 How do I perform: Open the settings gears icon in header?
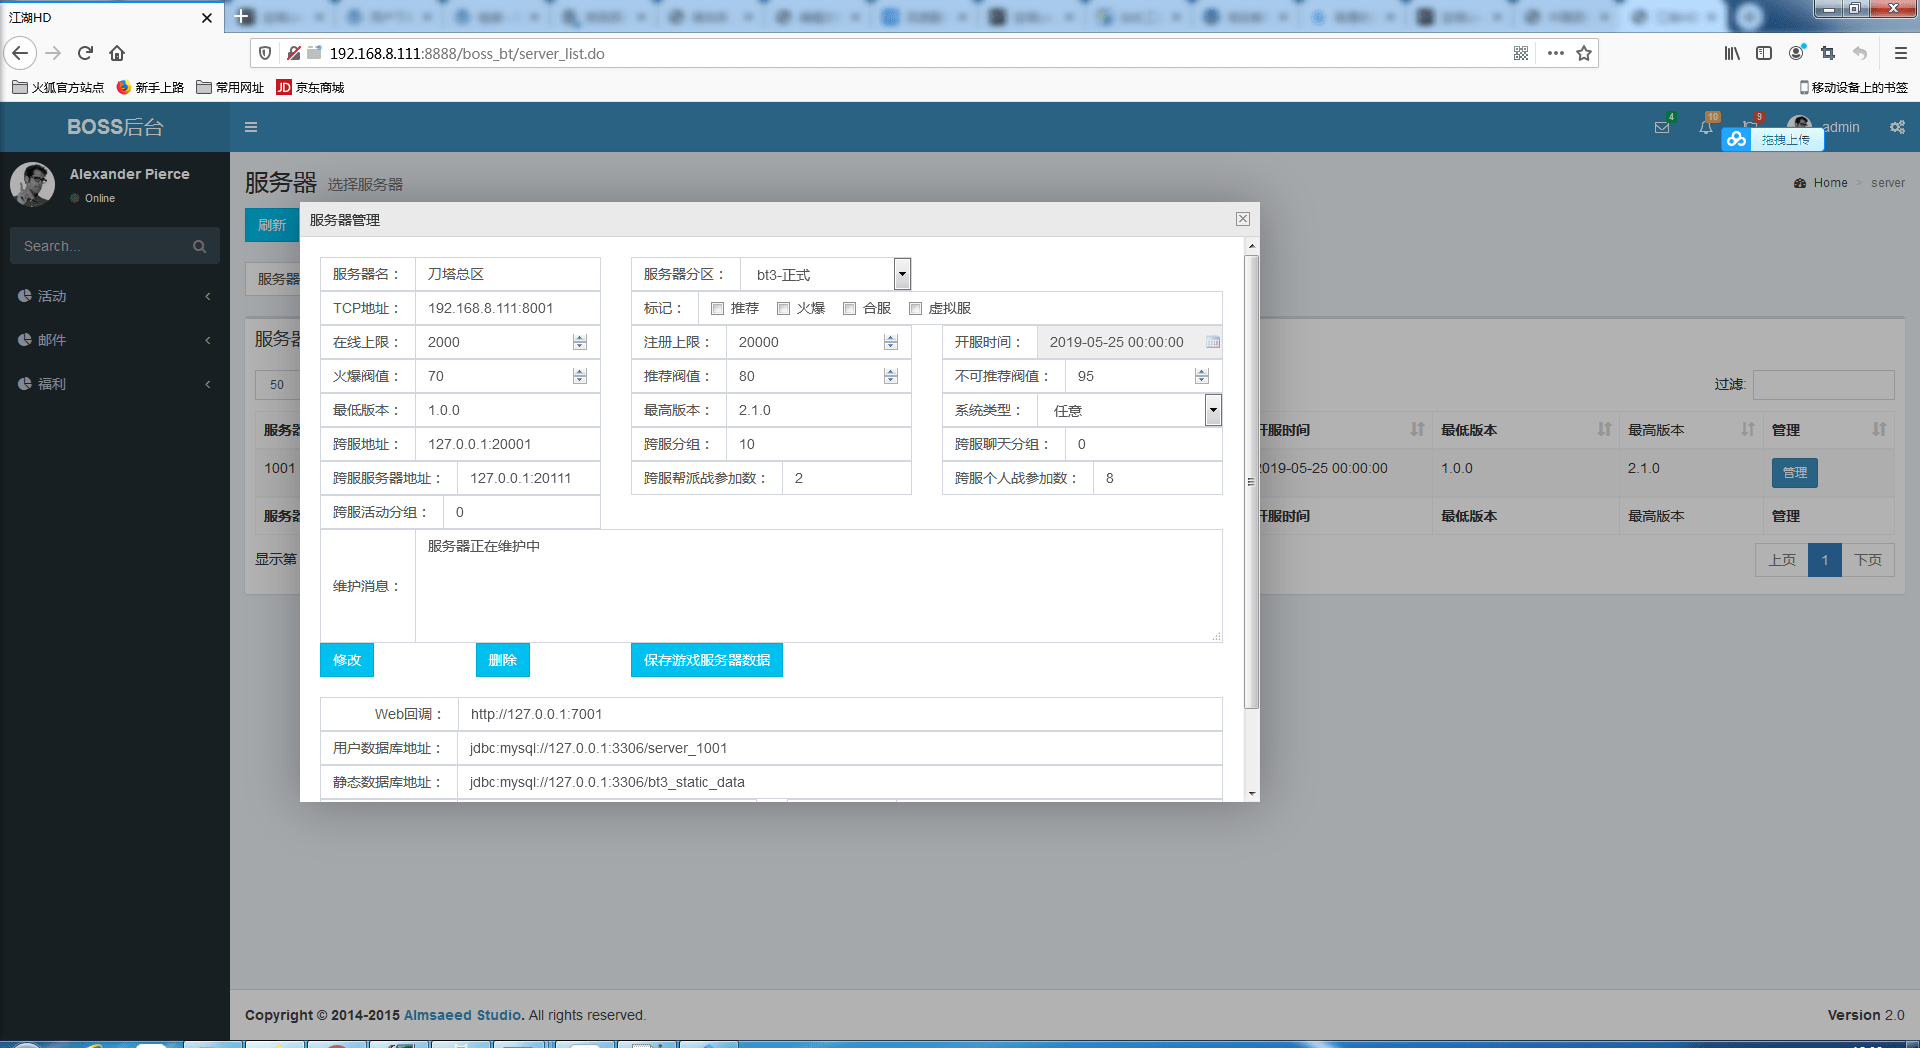[1897, 127]
